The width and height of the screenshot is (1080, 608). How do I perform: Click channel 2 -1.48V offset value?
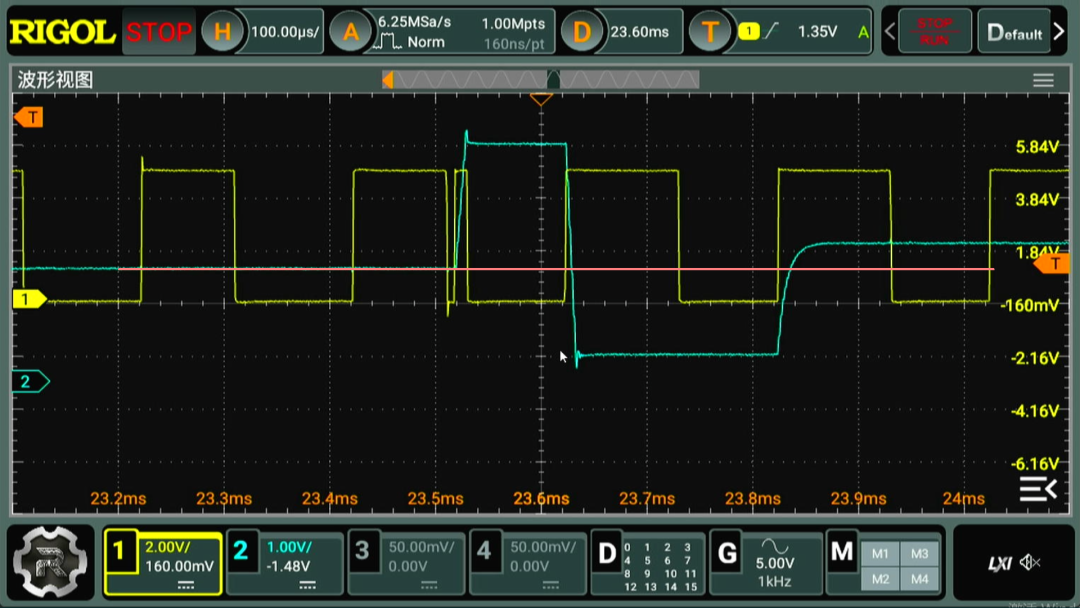pos(288,566)
